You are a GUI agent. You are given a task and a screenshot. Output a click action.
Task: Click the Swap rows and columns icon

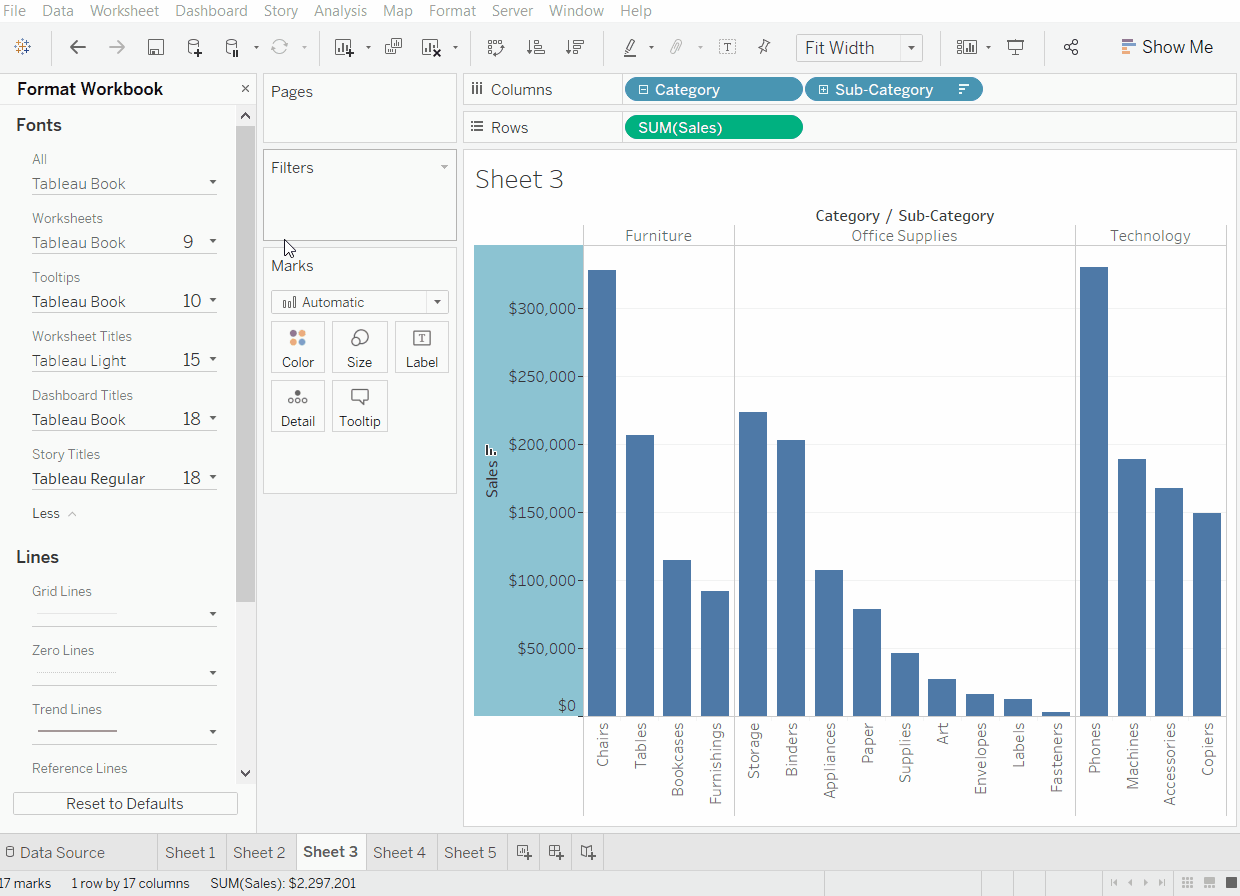pos(495,47)
